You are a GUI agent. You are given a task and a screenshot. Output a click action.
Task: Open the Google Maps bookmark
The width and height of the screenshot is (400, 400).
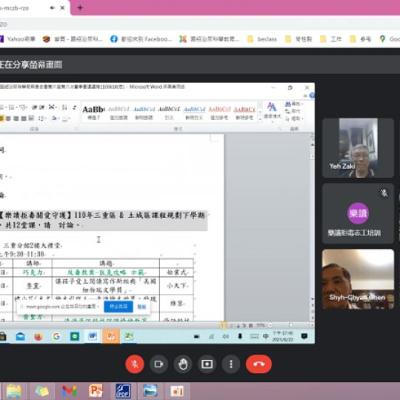pyautogui.click(x=389, y=39)
